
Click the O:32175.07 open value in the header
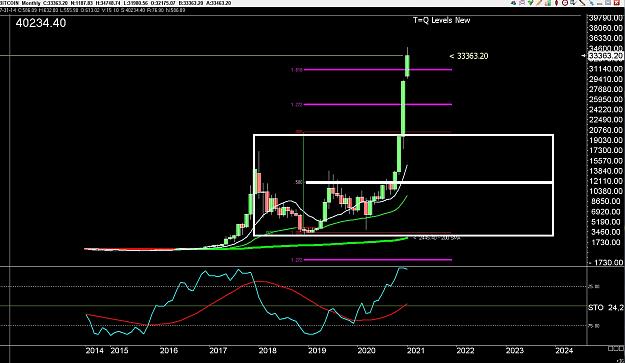(x=163, y=3)
